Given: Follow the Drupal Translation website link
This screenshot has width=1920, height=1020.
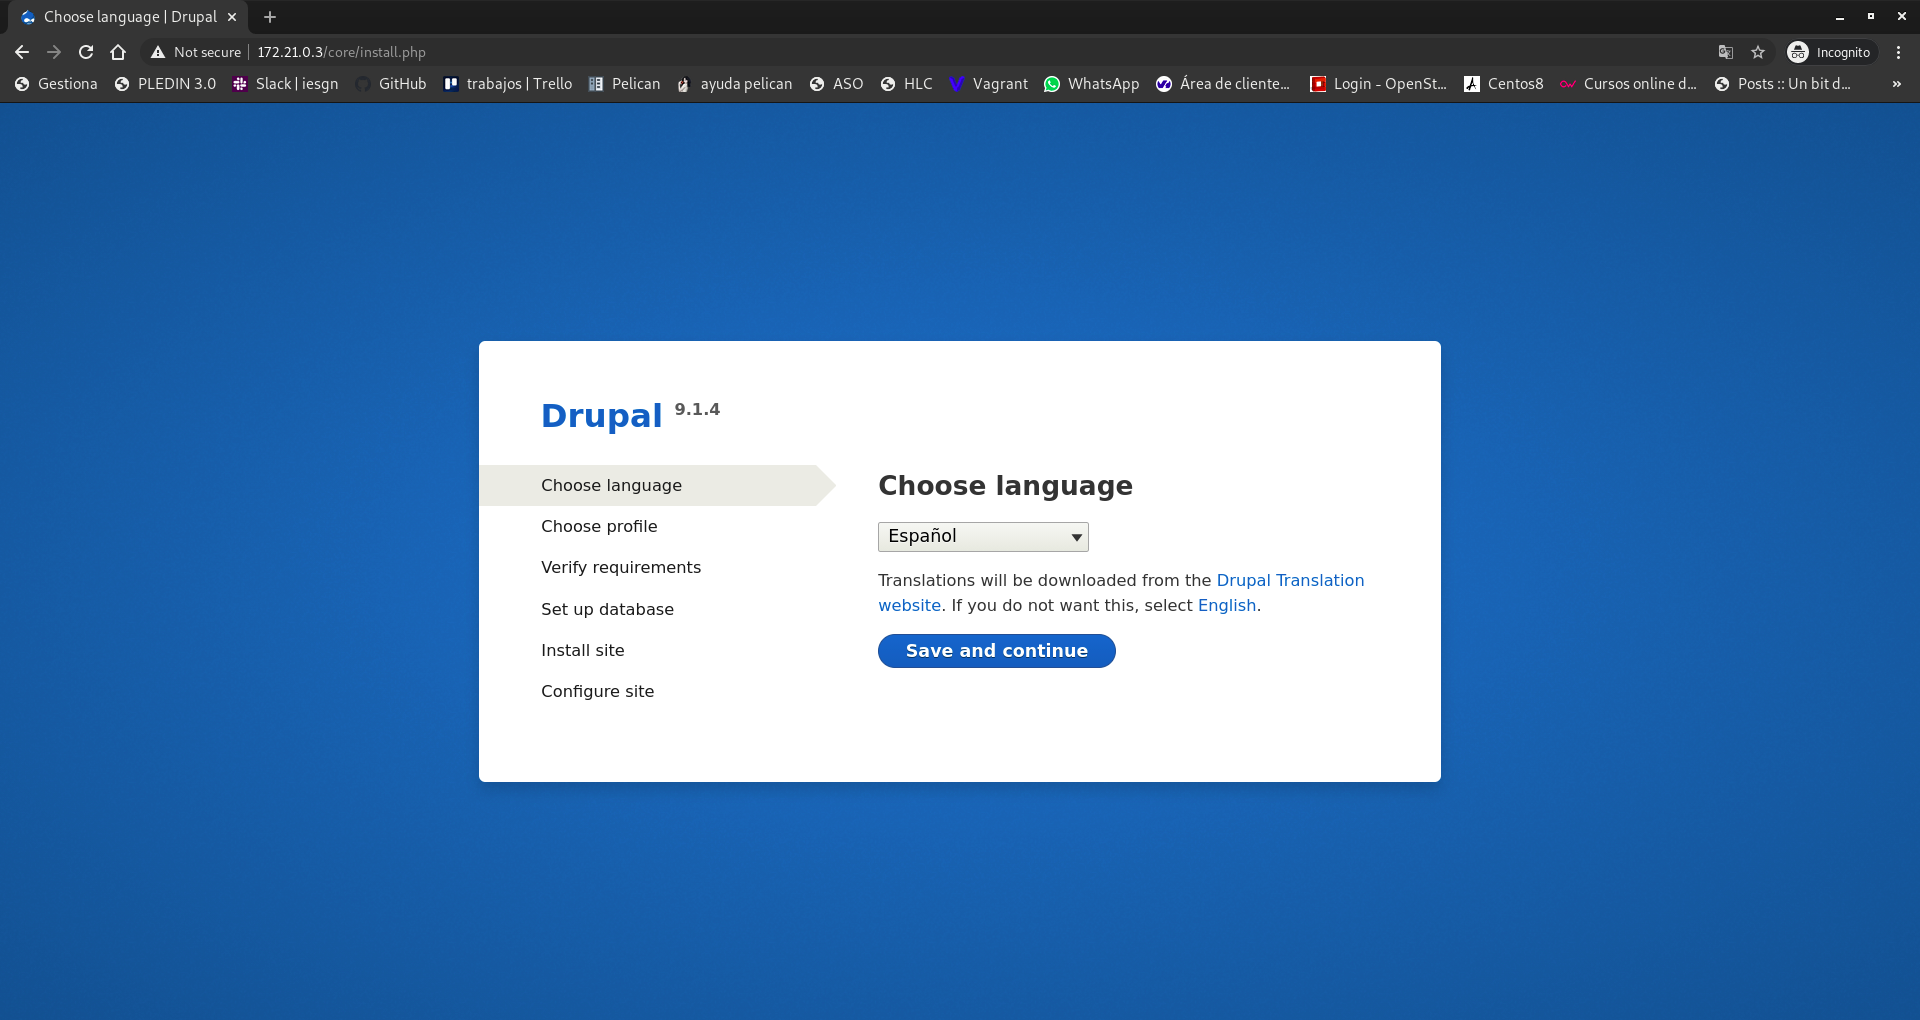Looking at the screenshot, I should click(x=1289, y=580).
